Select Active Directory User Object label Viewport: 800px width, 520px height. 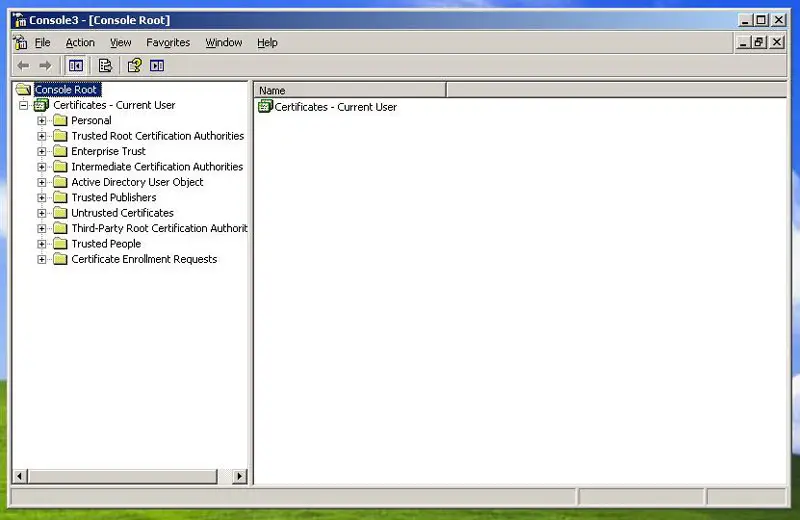[137, 182]
